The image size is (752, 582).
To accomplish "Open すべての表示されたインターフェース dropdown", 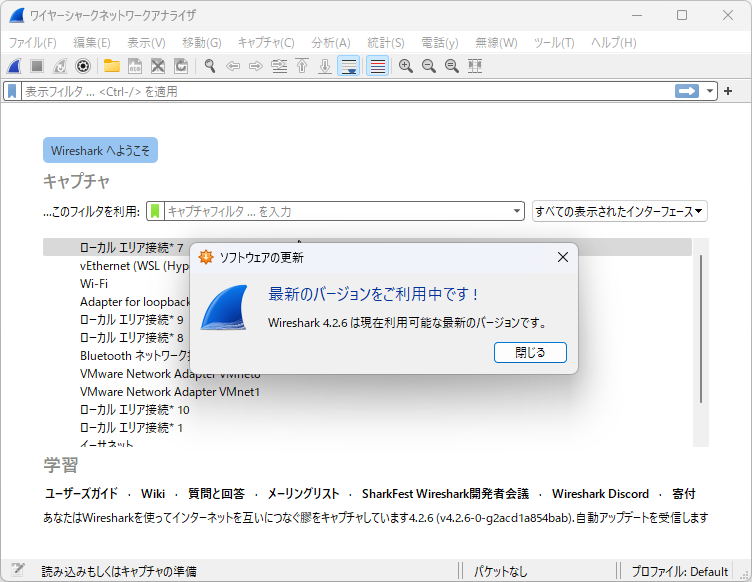I will coord(620,211).
